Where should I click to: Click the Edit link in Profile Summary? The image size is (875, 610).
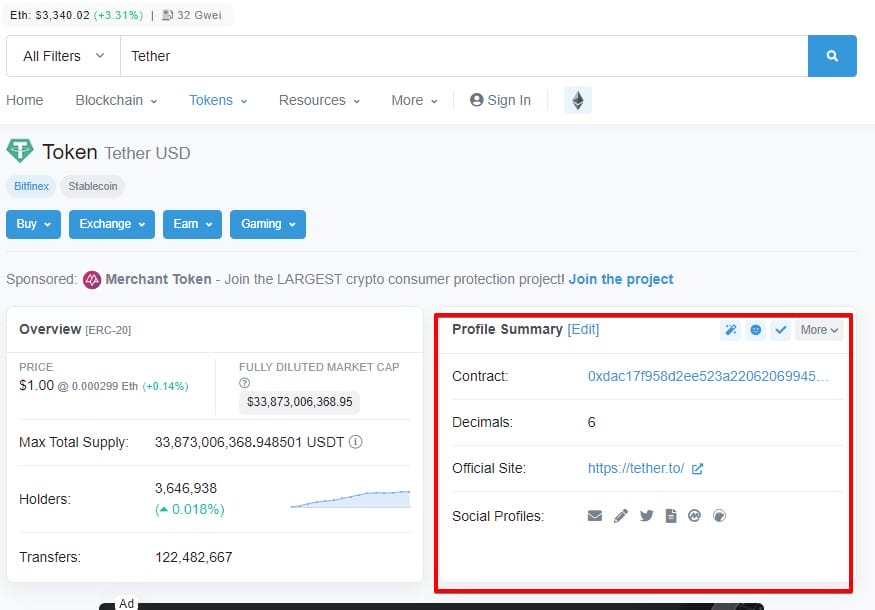583,329
